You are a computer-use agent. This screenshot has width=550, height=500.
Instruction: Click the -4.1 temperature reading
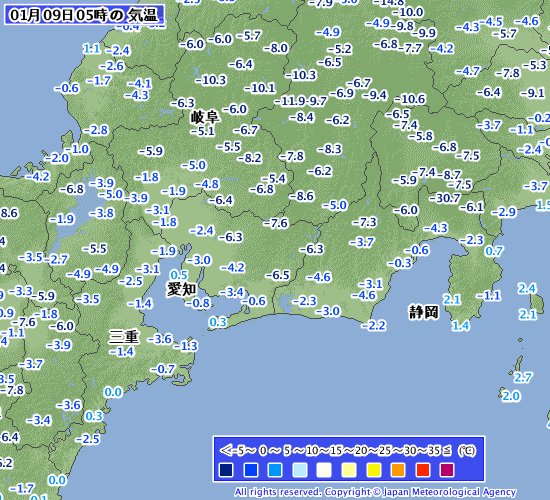[x=139, y=84]
